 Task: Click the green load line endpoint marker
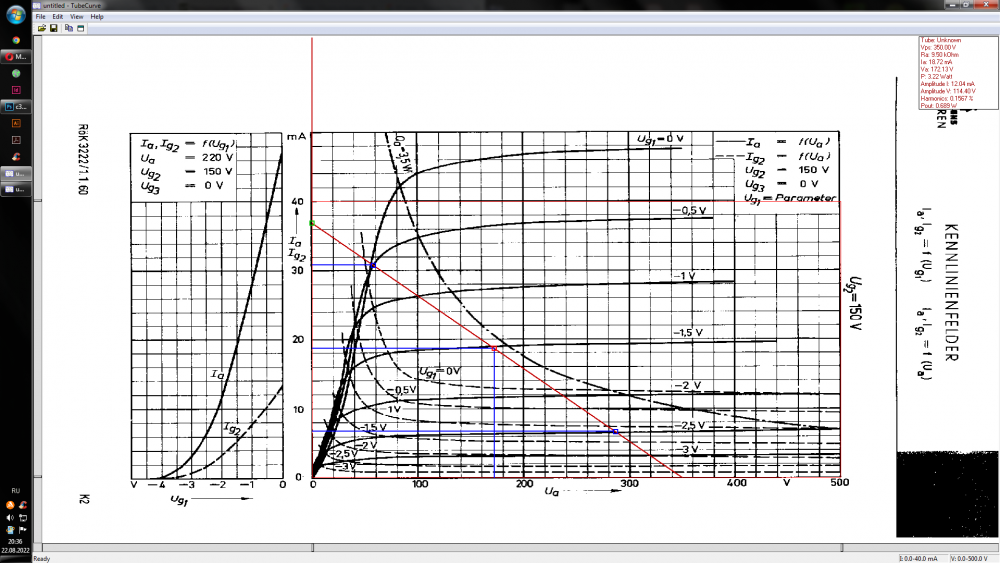click(x=313, y=223)
